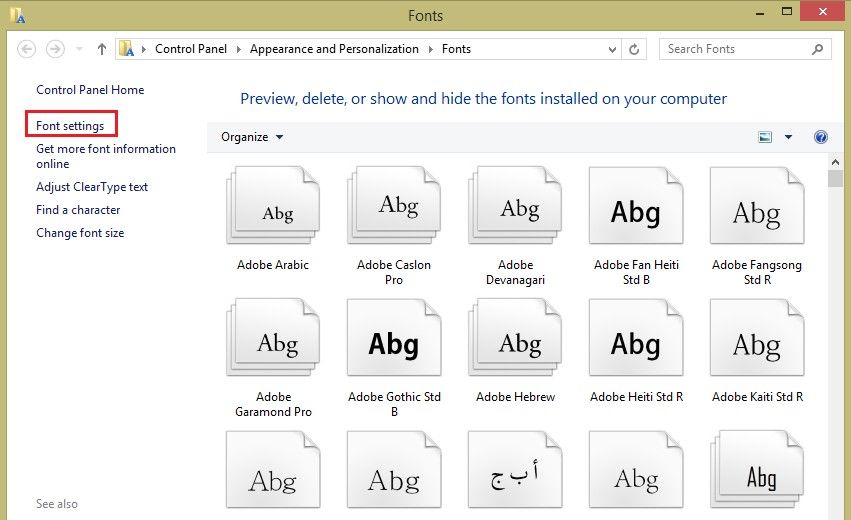Open the Font settings link

coord(70,126)
